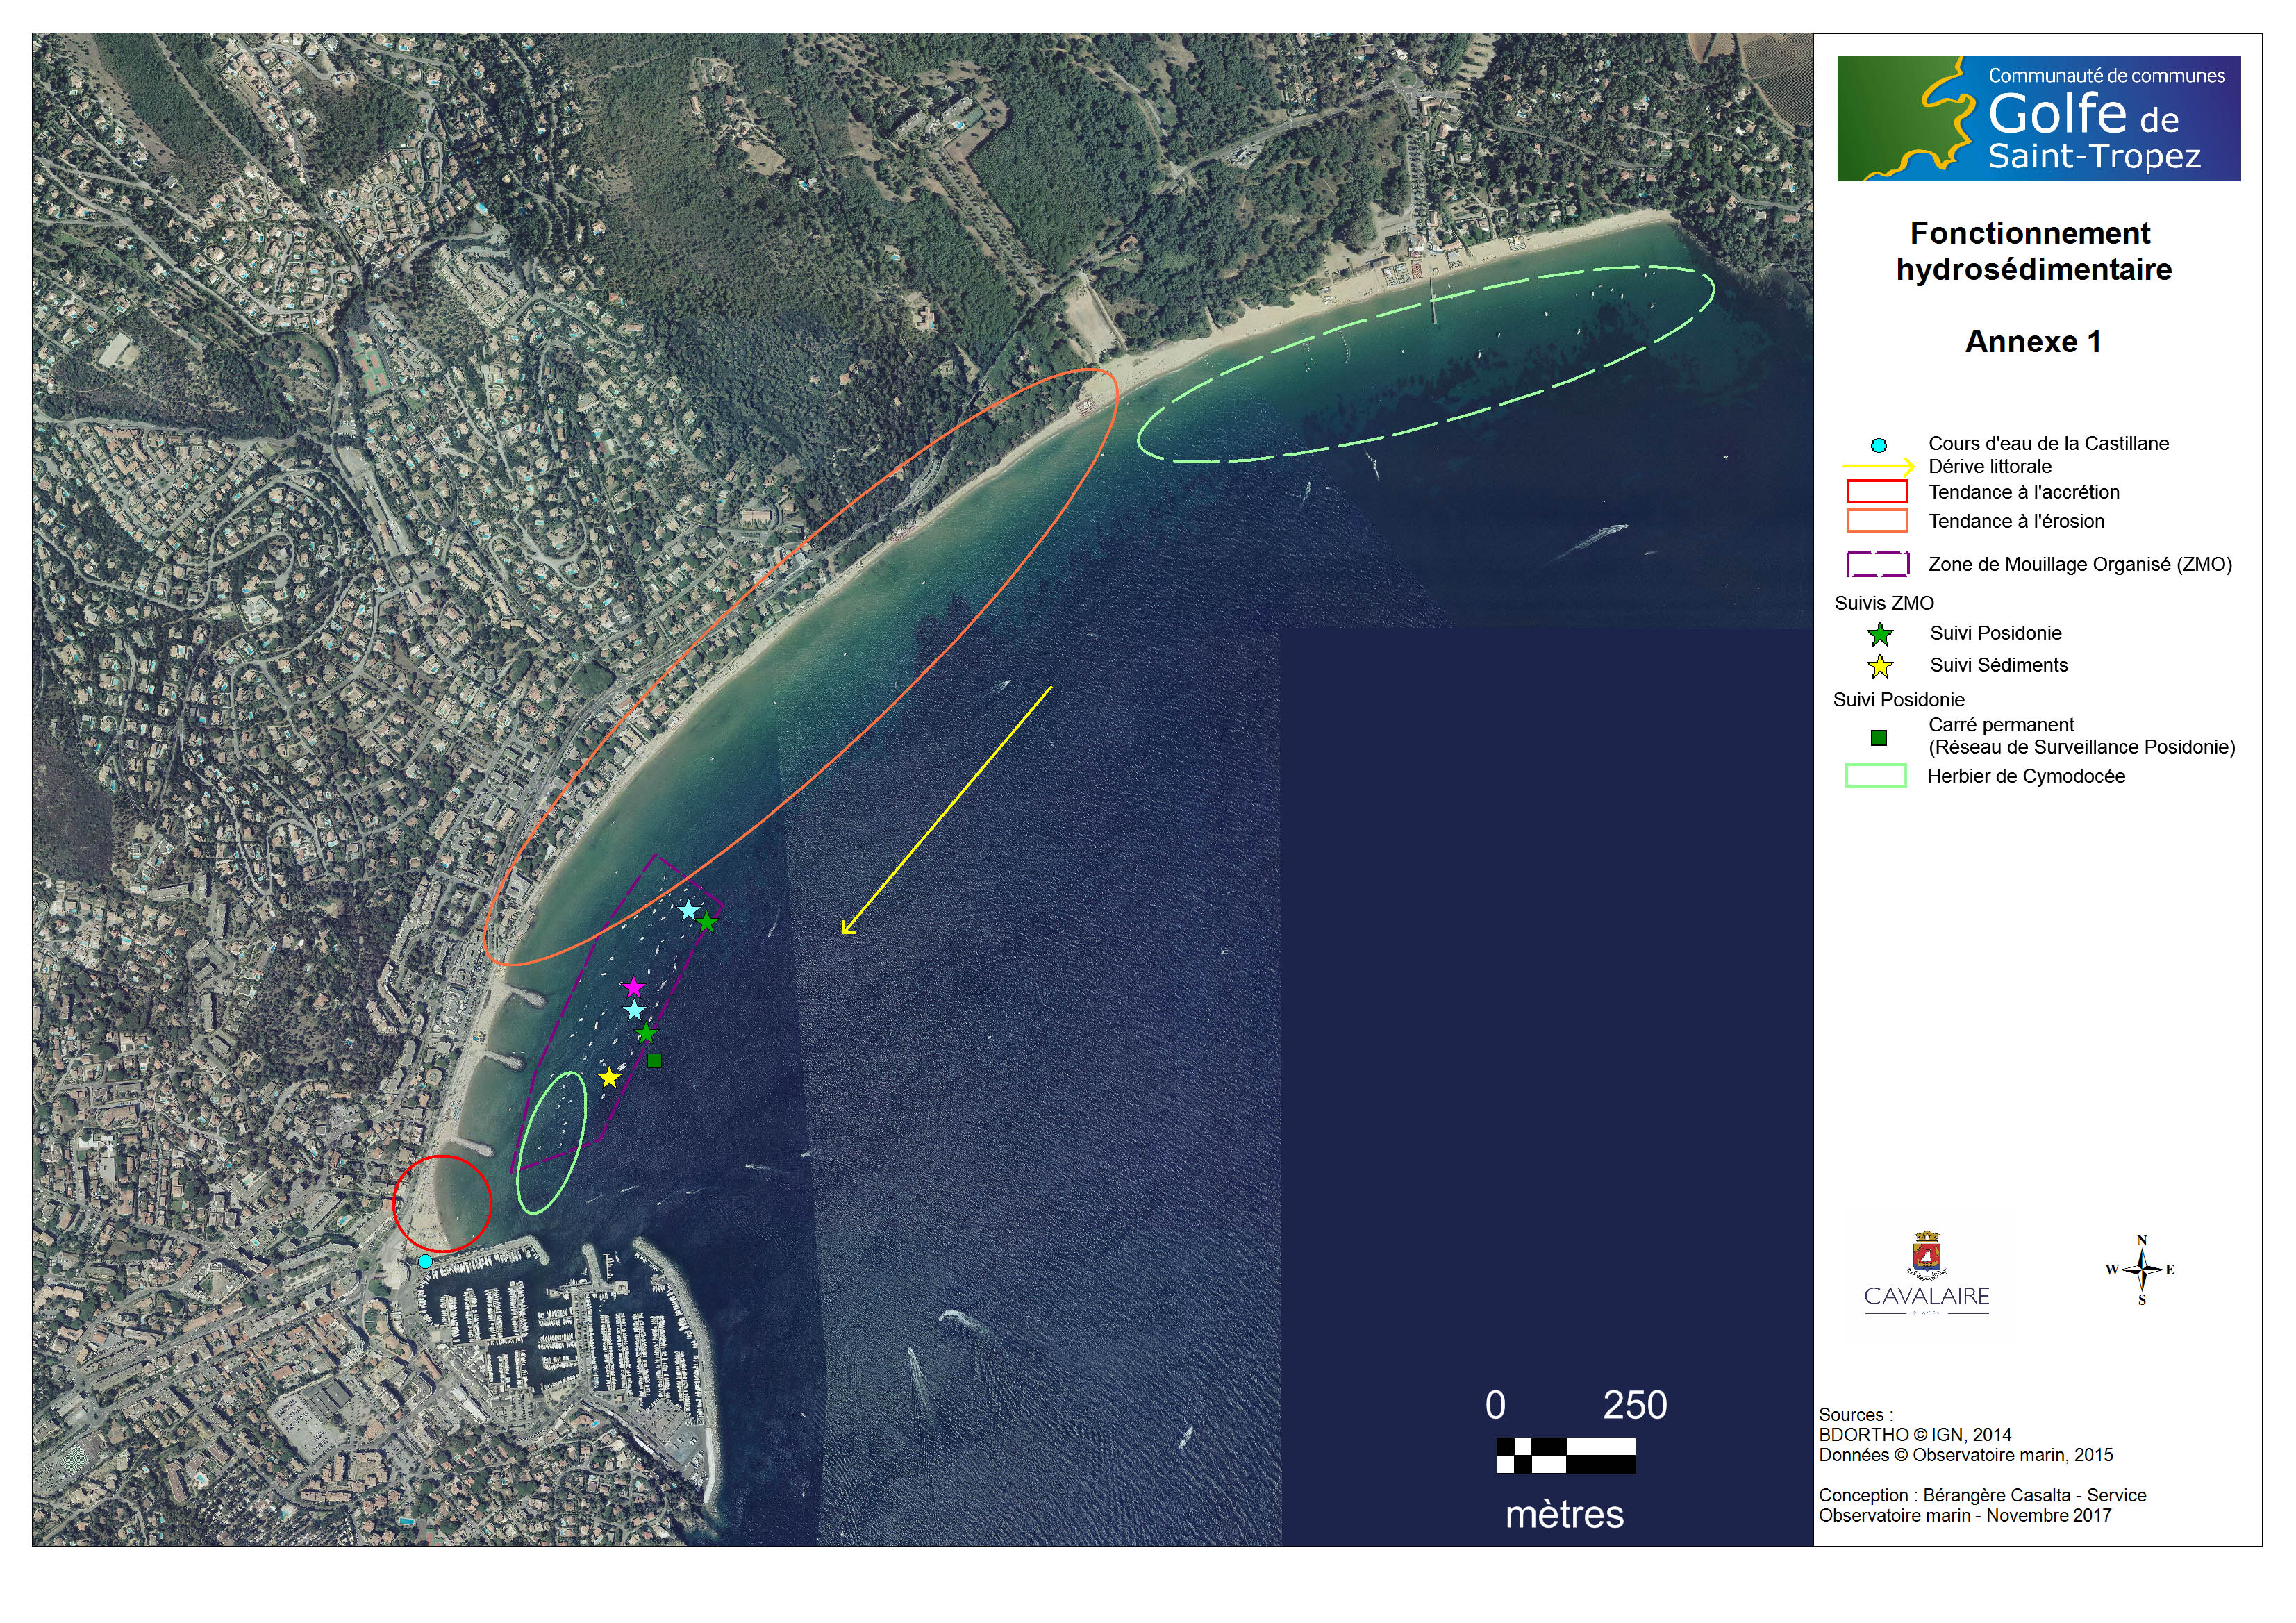2296x1623 pixels.
Task: Click the label 'Tendance à l'accrétion'
Action: (x=2023, y=492)
